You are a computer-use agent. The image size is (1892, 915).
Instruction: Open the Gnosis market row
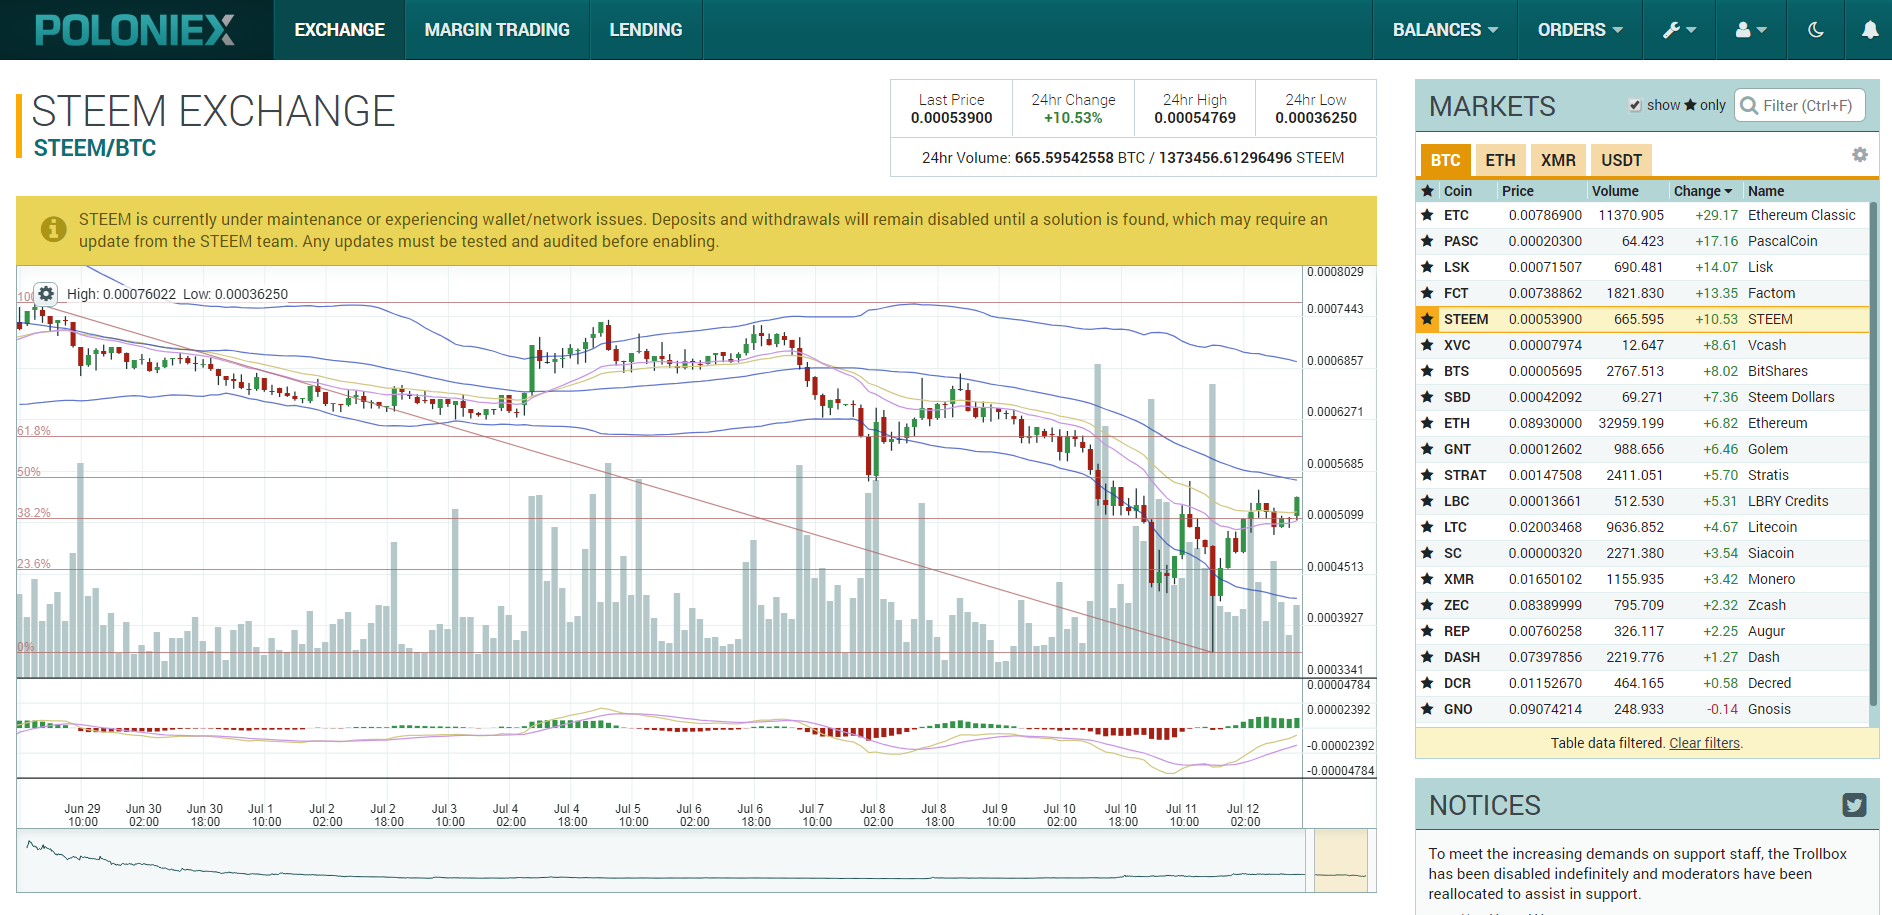1643,709
